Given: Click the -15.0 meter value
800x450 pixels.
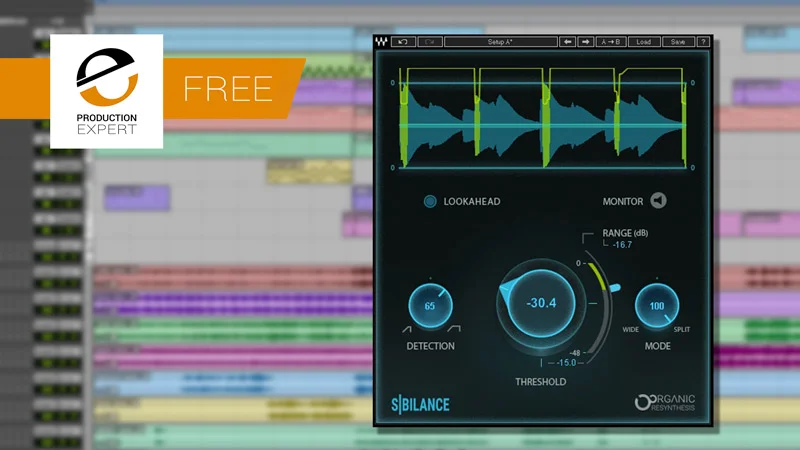Looking at the screenshot, I should [x=566, y=363].
